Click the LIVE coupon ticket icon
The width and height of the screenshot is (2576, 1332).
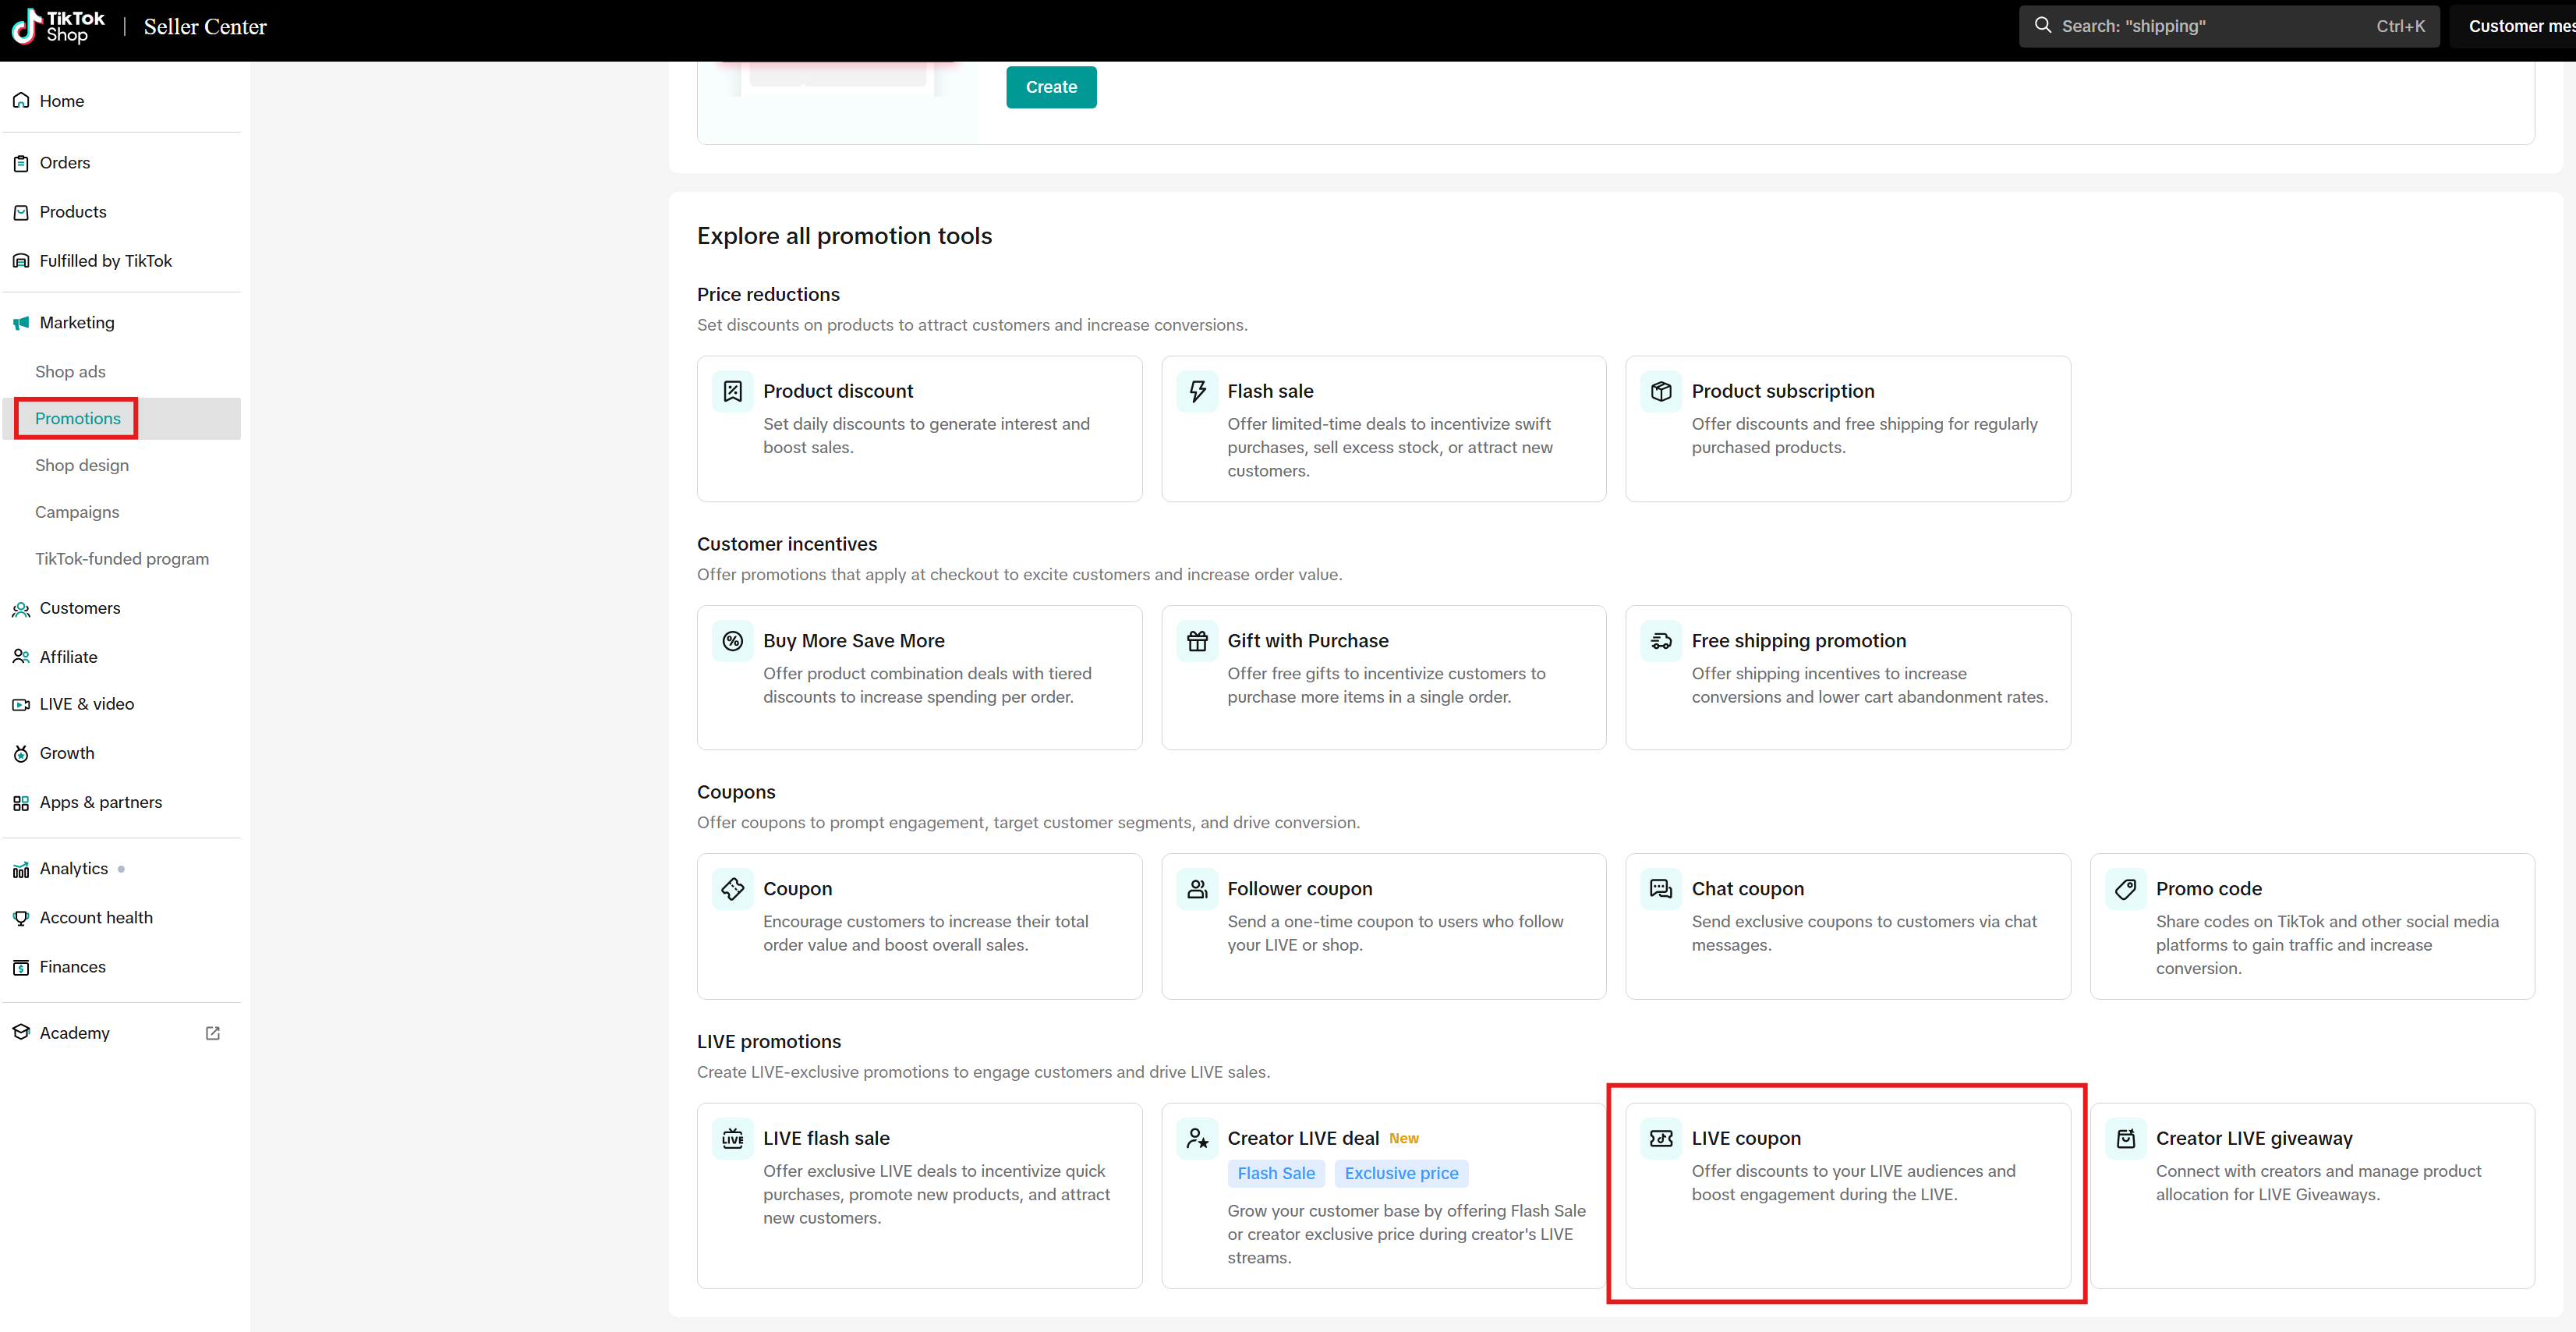point(1661,1138)
